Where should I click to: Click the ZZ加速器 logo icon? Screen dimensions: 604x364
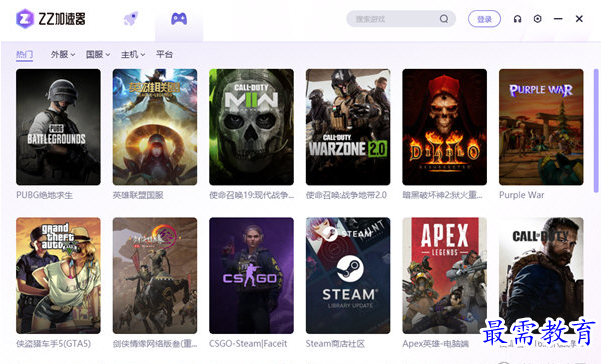tap(25, 18)
